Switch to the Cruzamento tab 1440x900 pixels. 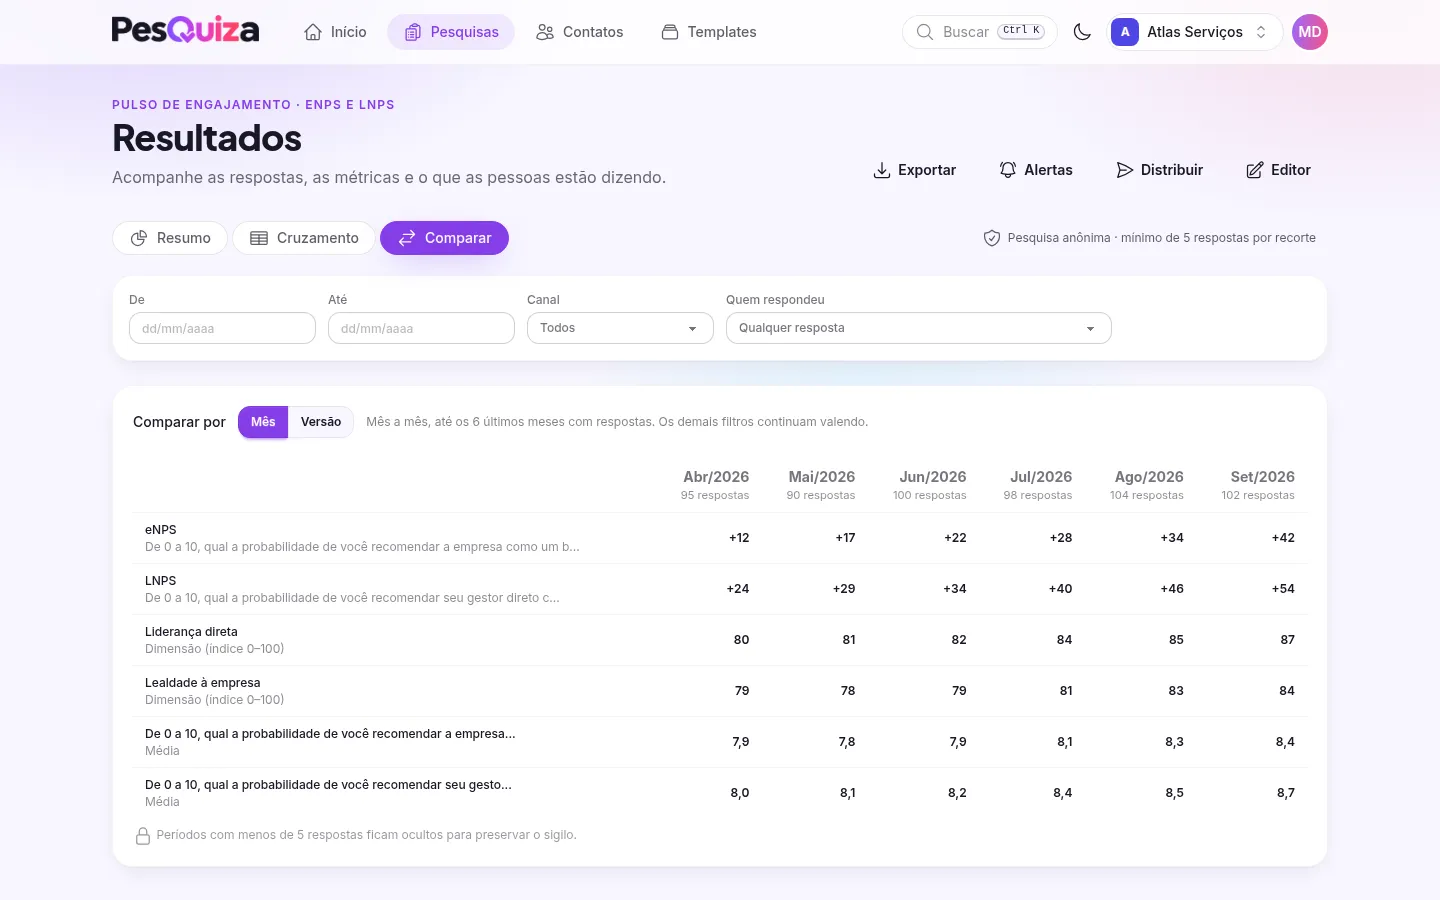(304, 238)
